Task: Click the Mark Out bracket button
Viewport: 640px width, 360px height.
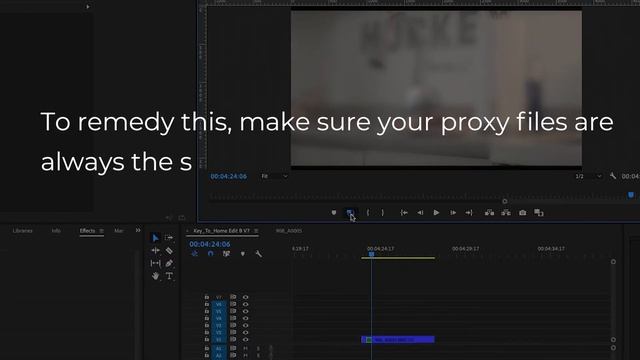Action: [382, 213]
